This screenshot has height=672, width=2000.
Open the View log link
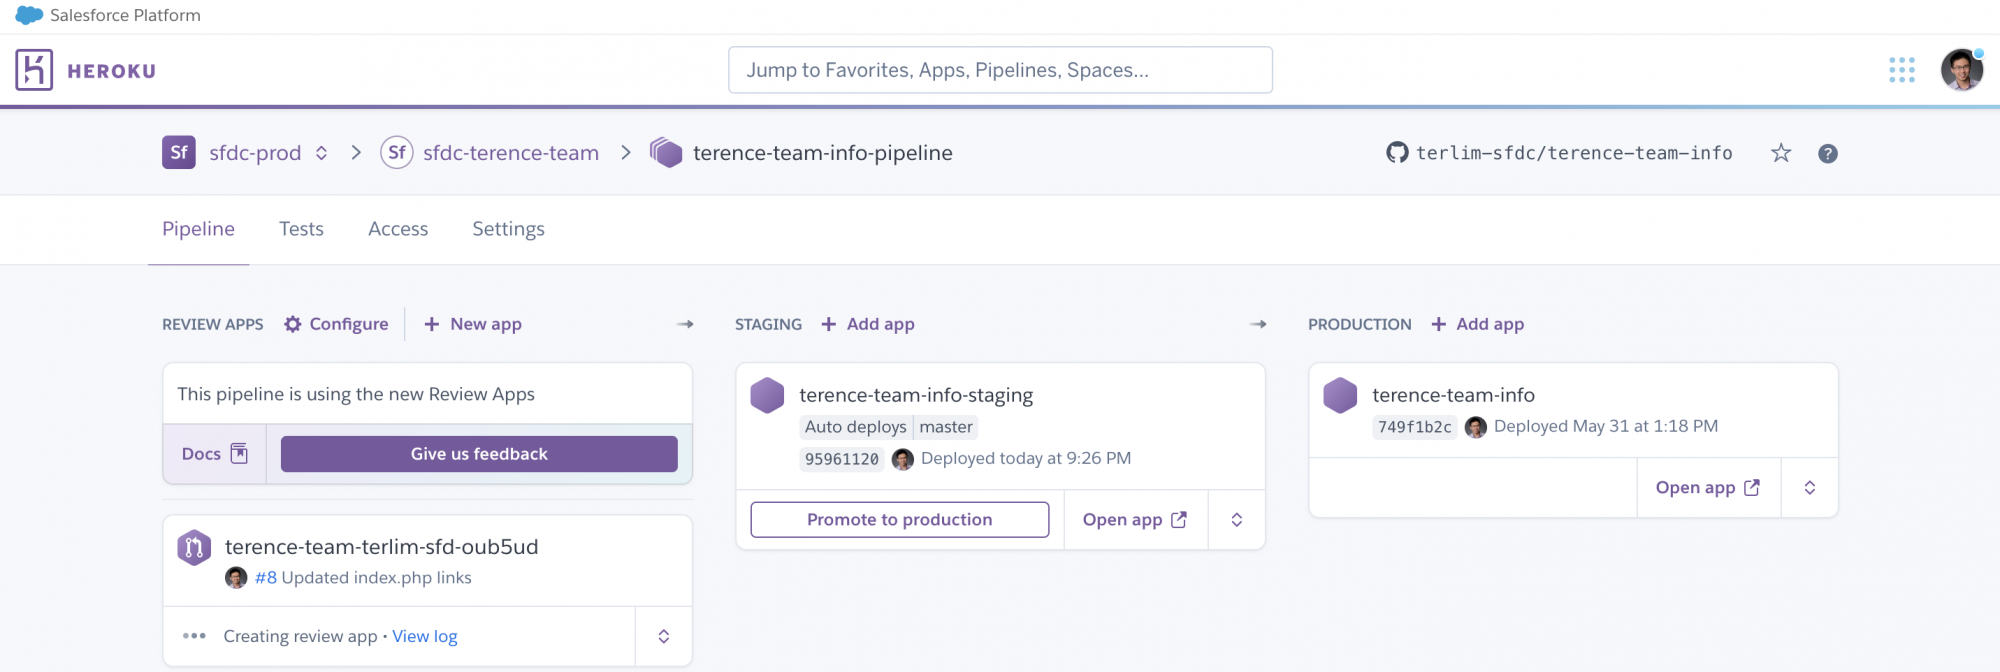pyautogui.click(x=425, y=636)
